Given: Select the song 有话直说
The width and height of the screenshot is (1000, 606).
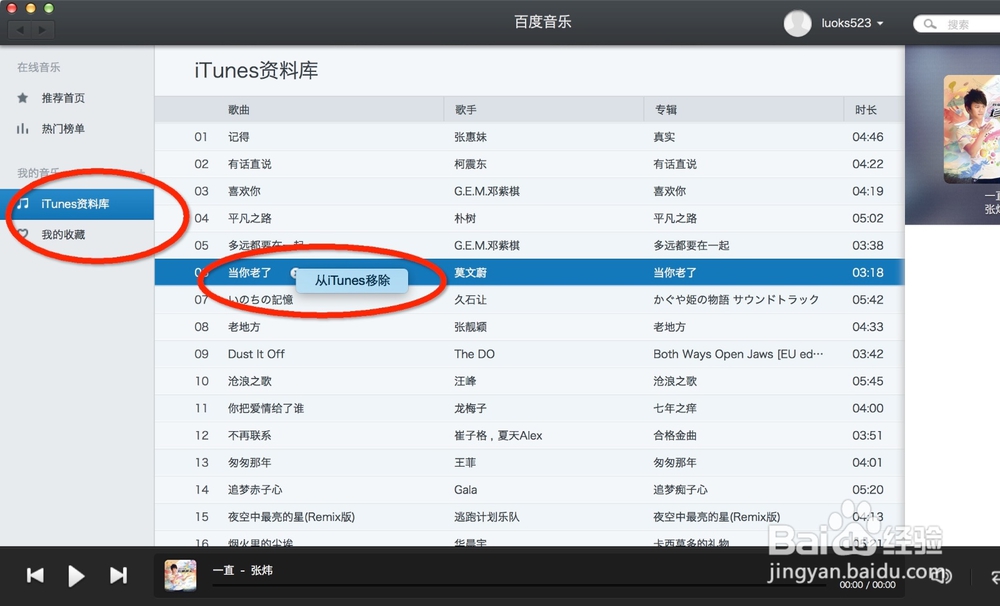Looking at the screenshot, I should 249,164.
